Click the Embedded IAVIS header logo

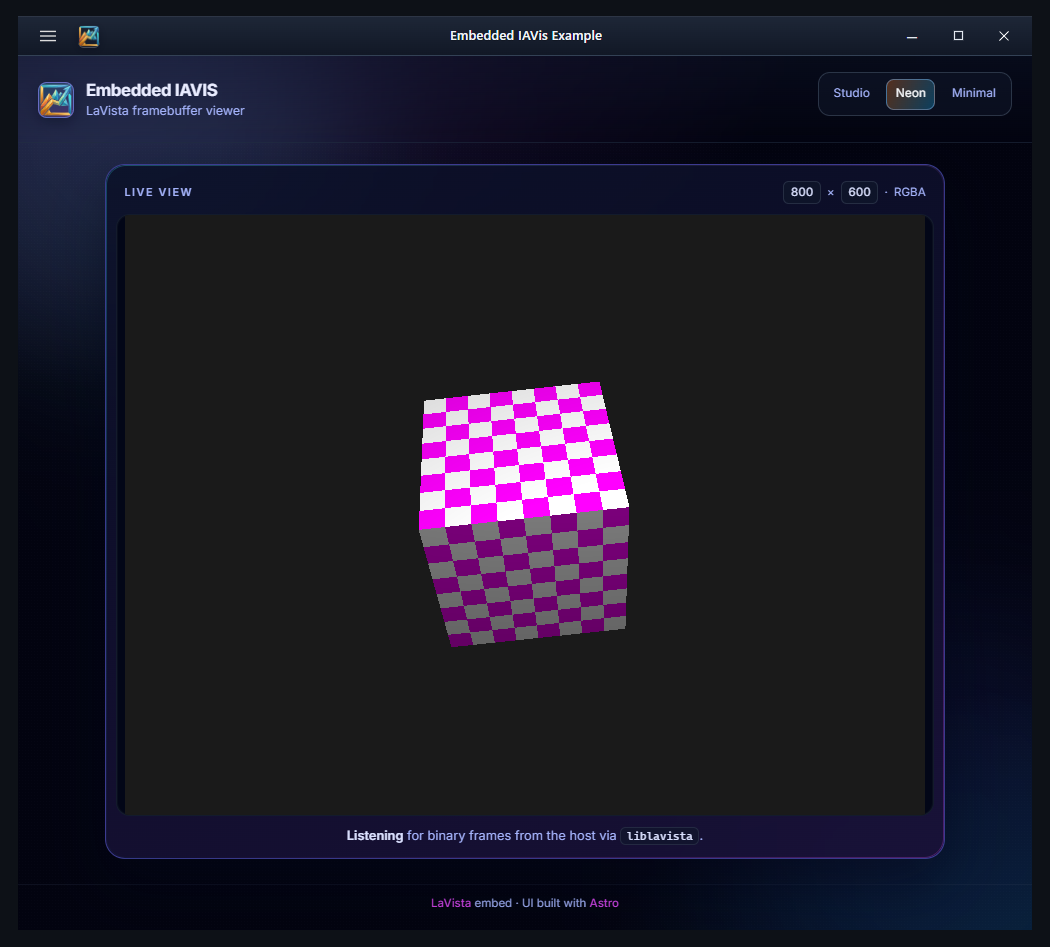coord(56,100)
